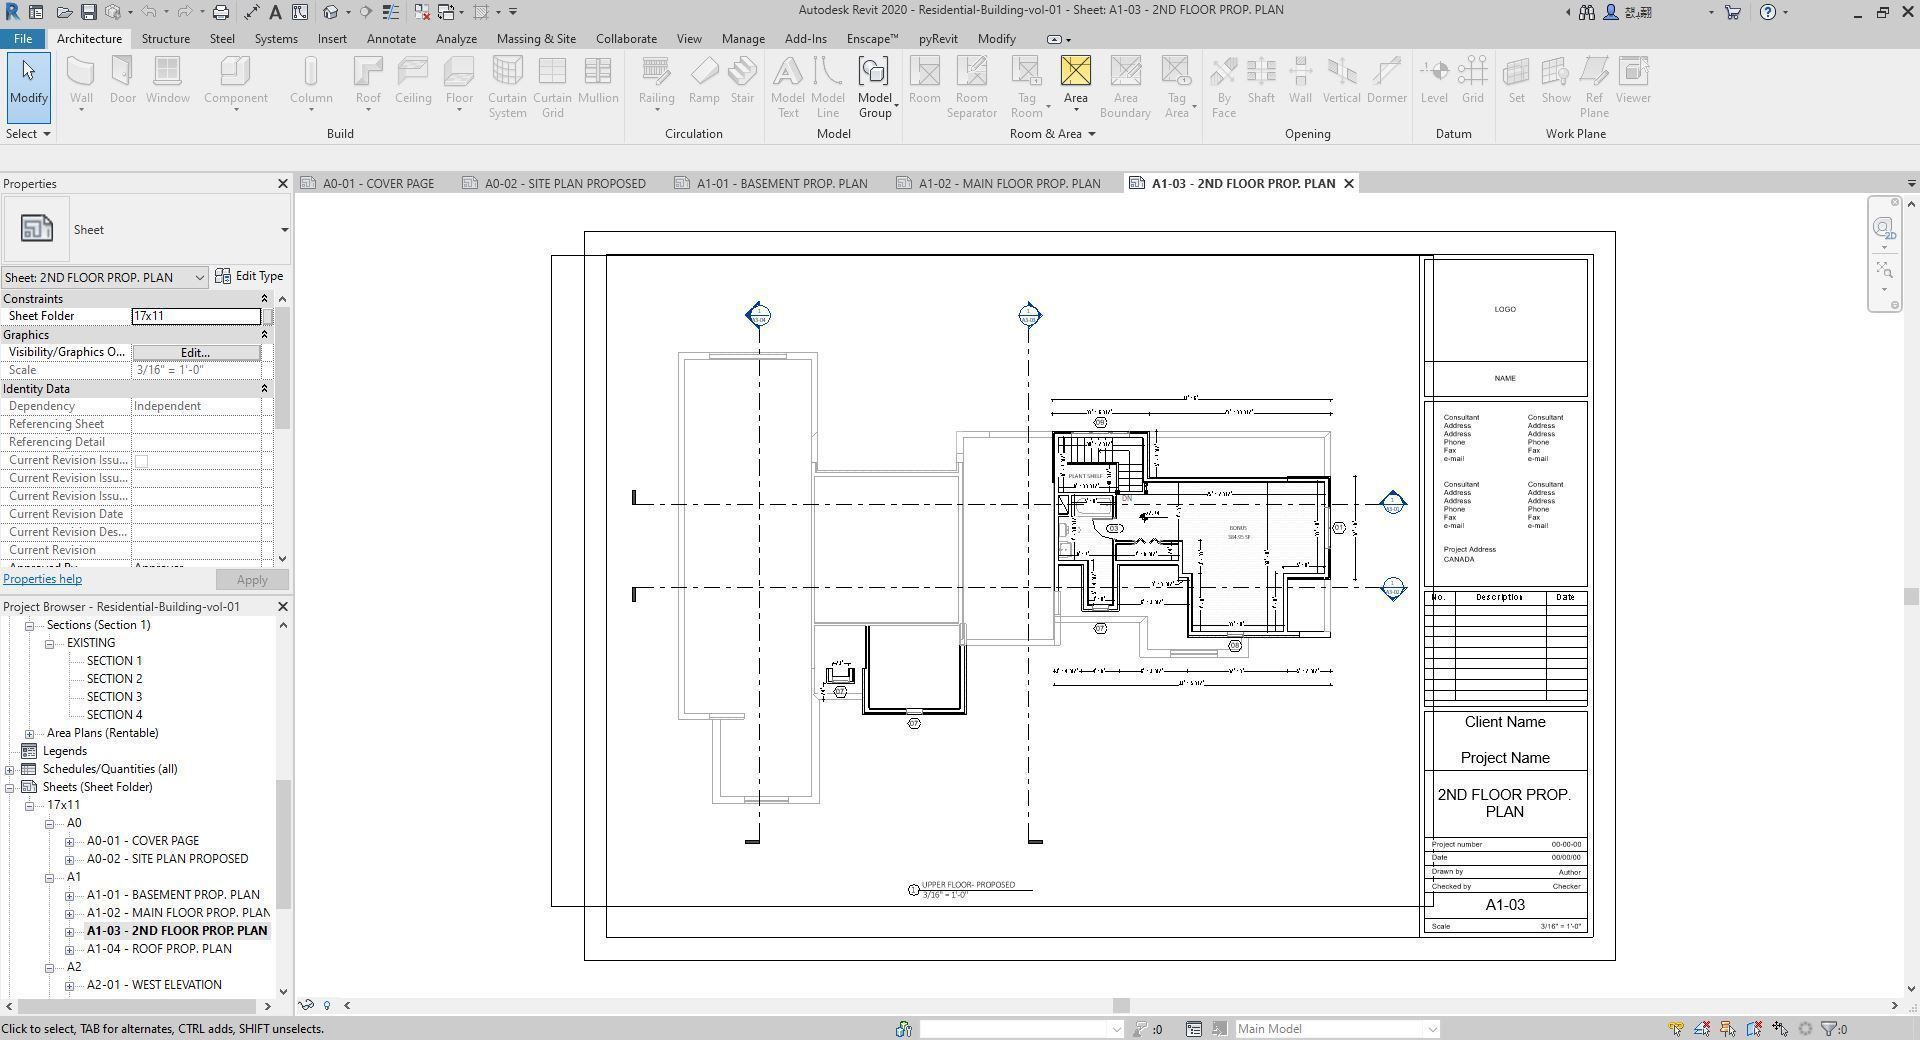Click the Apply button in Properties

click(x=252, y=580)
